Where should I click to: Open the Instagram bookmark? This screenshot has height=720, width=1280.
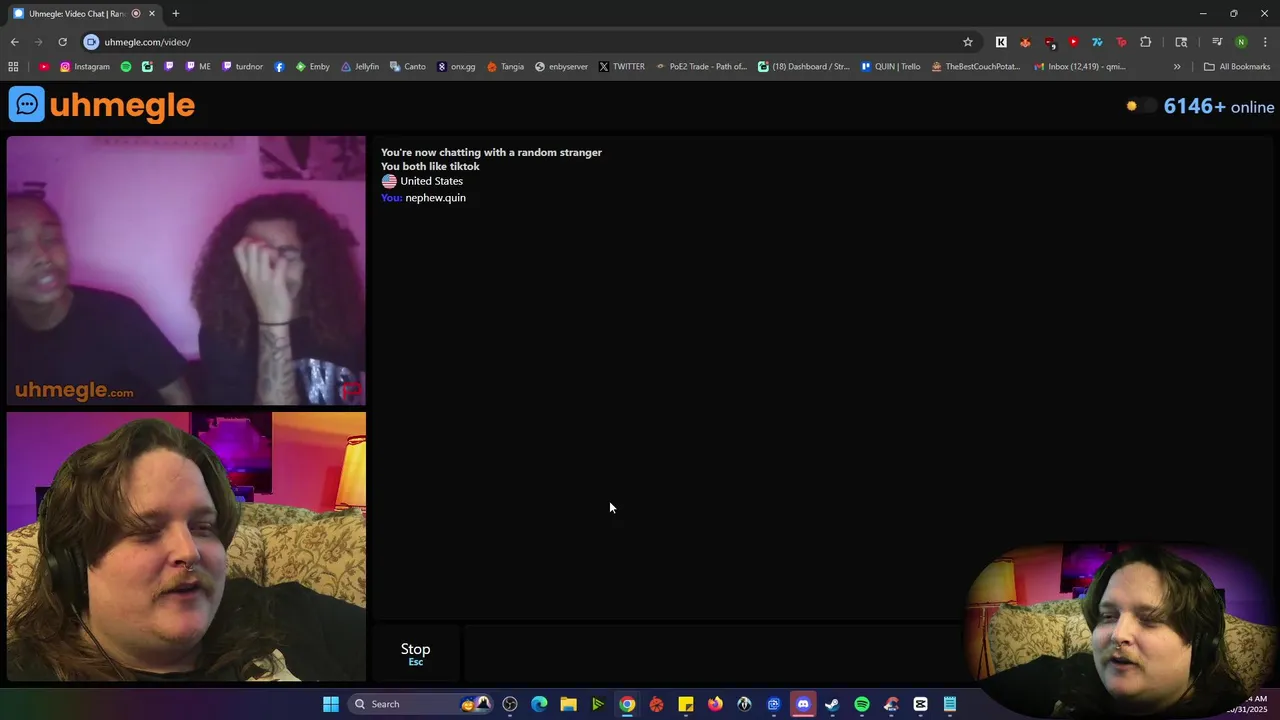85,67
